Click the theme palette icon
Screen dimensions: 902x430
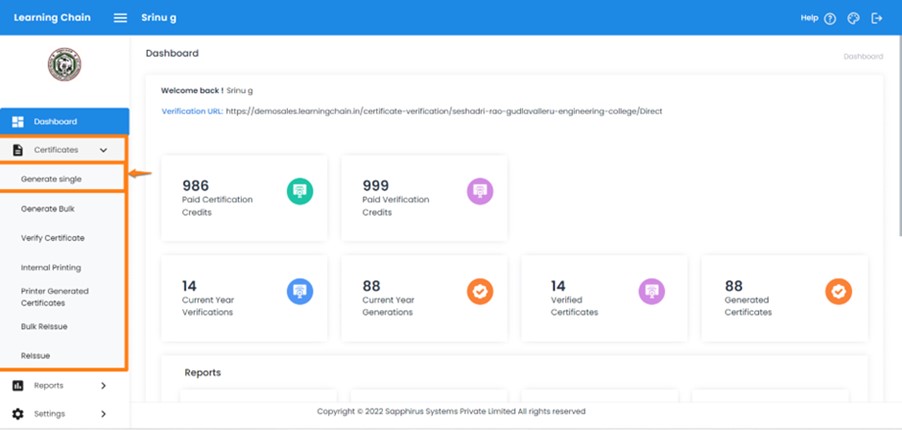[x=853, y=18]
